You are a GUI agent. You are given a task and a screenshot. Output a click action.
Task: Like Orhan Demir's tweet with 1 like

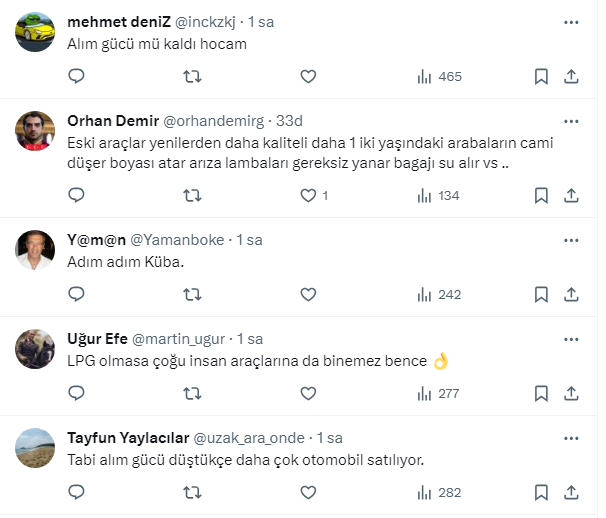pos(309,195)
